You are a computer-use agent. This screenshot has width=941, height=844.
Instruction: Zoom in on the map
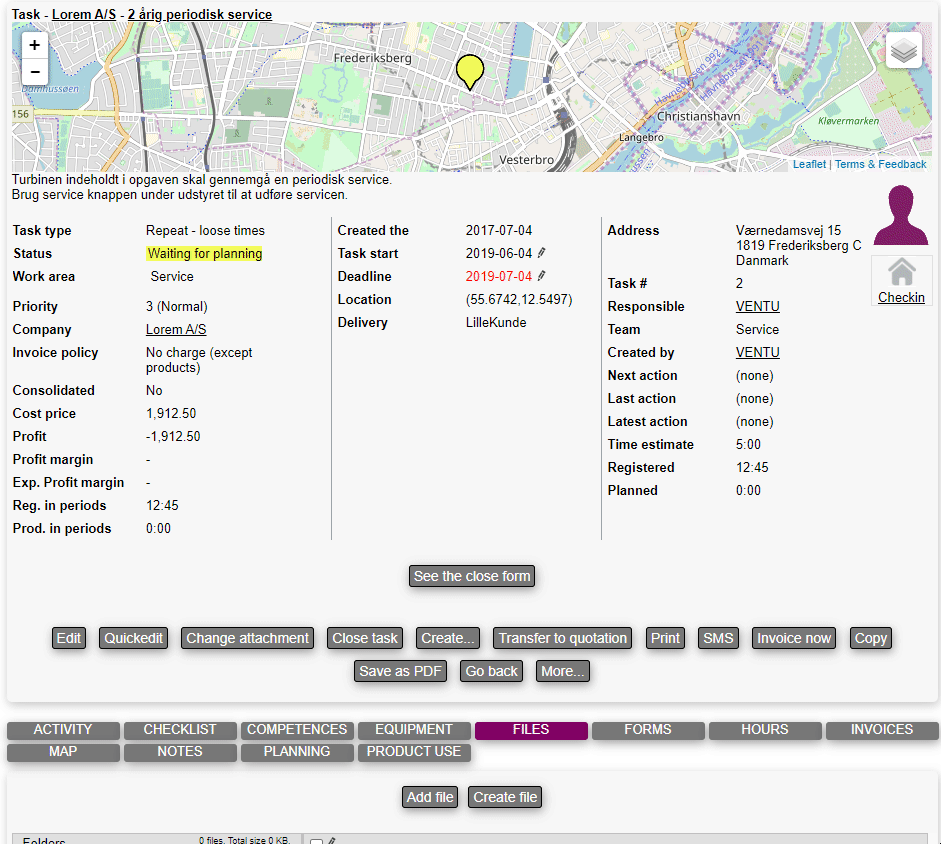pos(34,46)
